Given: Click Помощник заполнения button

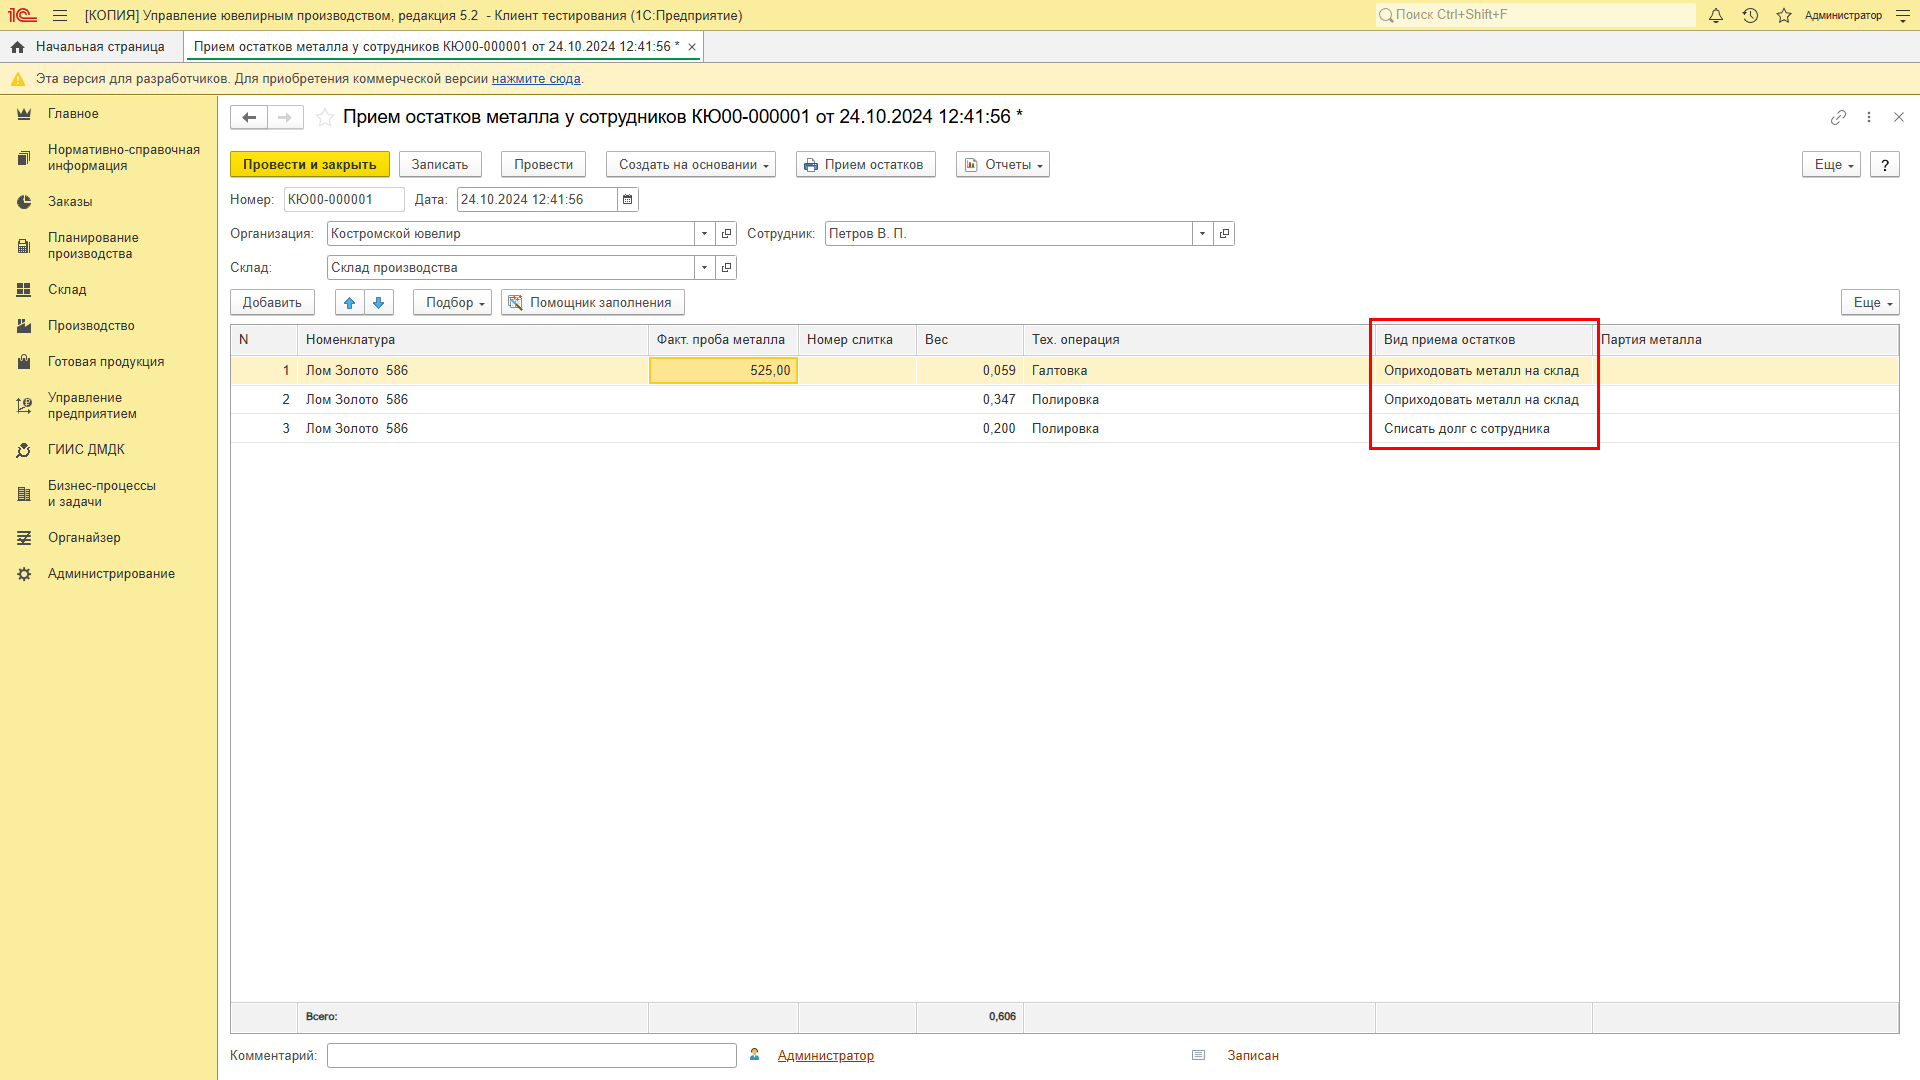Looking at the screenshot, I should pyautogui.click(x=593, y=303).
